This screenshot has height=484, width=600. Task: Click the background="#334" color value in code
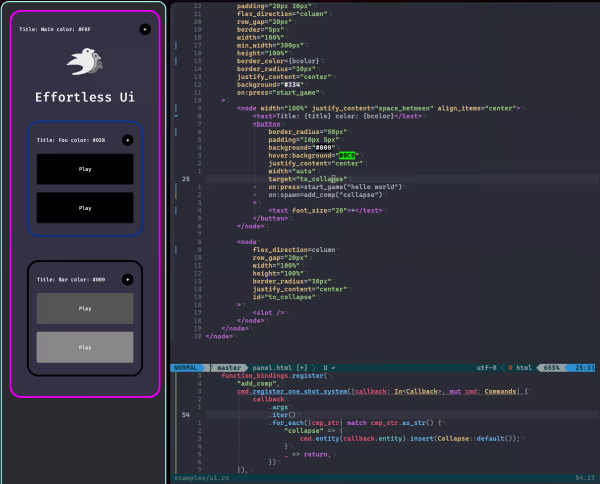point(292,85)
